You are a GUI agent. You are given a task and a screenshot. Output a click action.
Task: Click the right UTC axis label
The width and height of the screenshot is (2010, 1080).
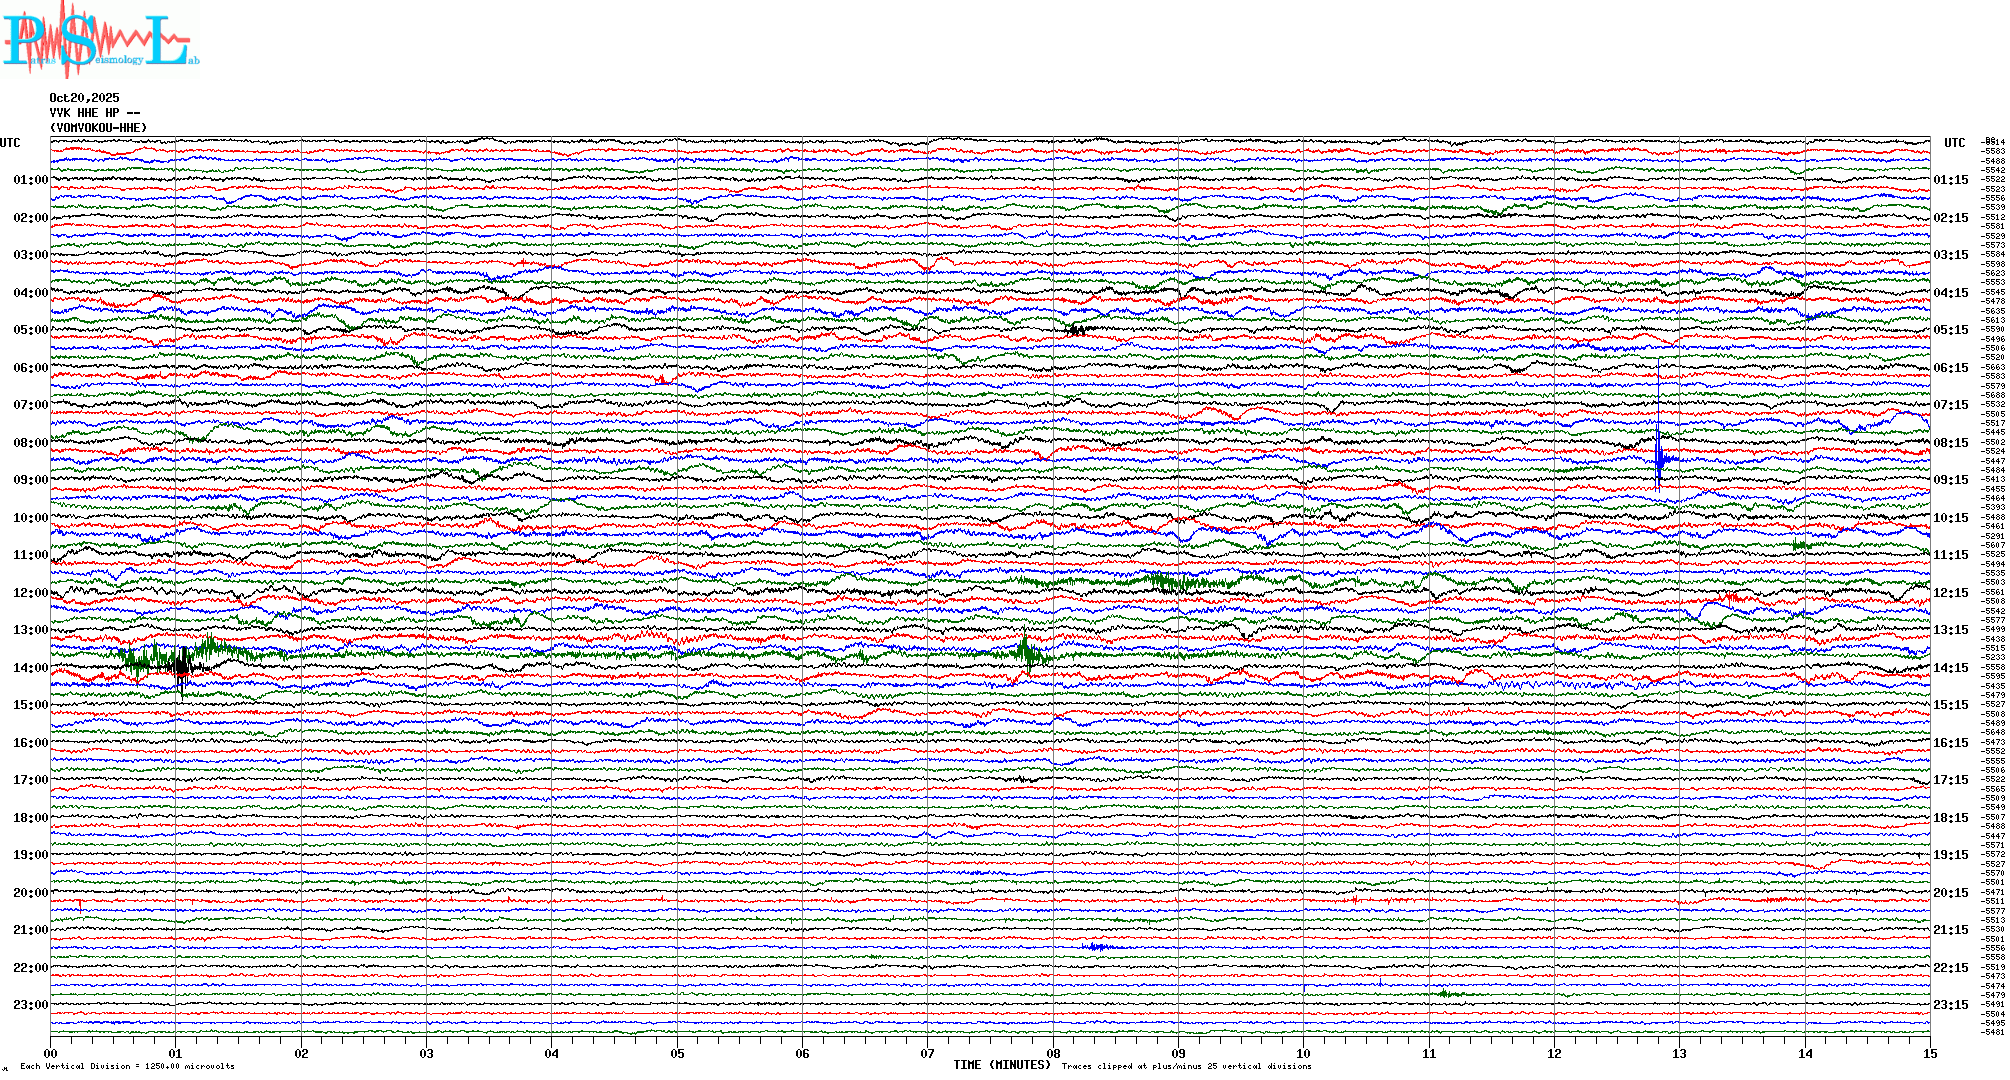pyautogui.click(x=1954, y=143)
